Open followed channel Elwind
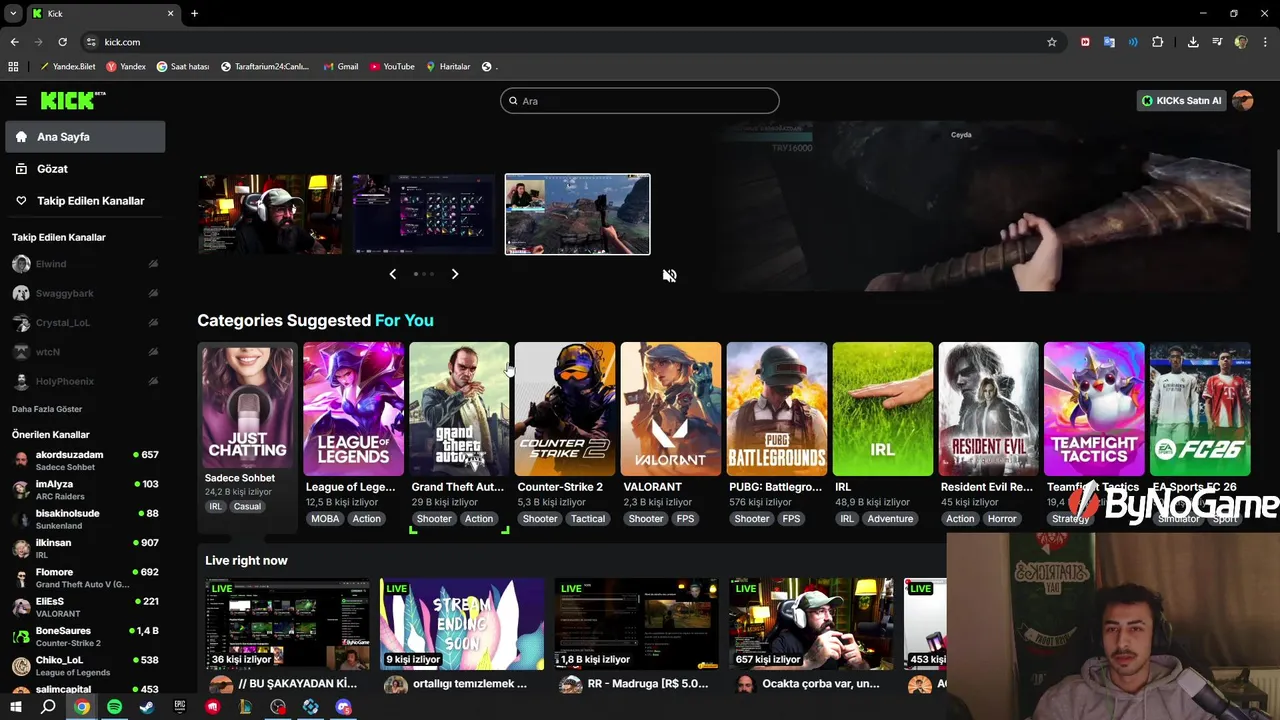The width and height of the screenshot is (1280, 720). 85,264
